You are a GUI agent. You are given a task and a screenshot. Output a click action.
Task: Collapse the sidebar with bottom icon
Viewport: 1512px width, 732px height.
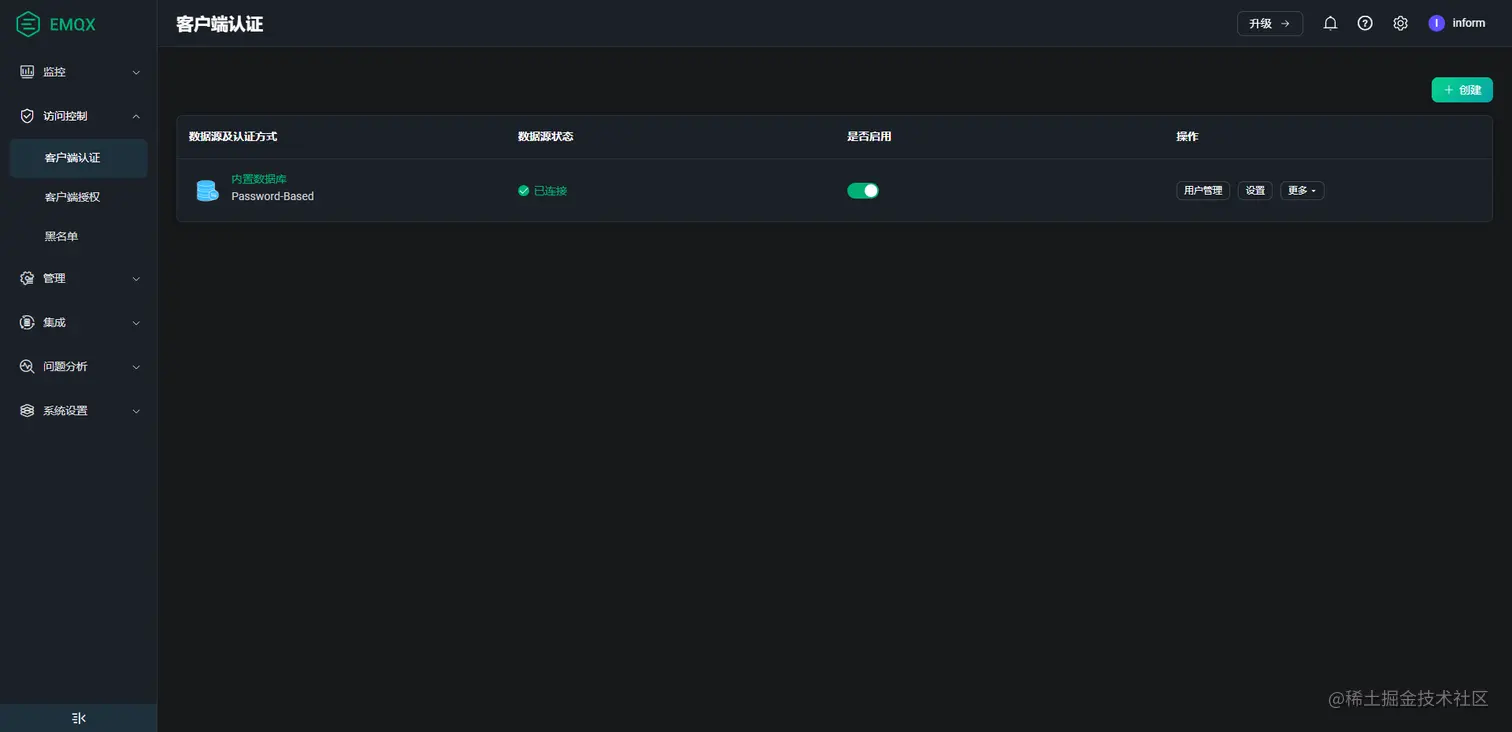coord(79,718)
